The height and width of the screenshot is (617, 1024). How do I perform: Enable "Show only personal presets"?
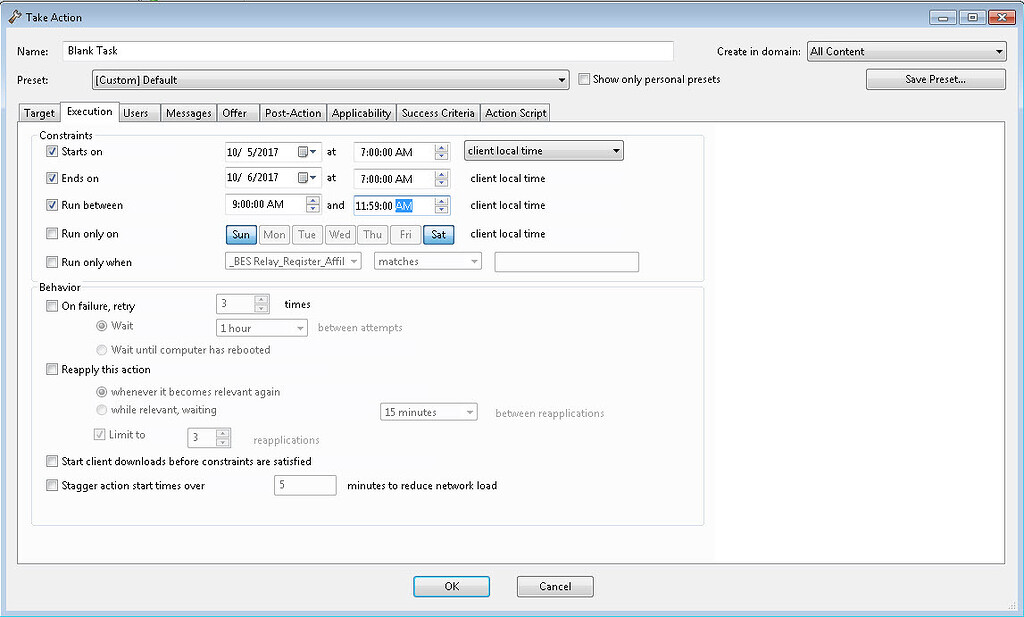(x=584, y=79)
